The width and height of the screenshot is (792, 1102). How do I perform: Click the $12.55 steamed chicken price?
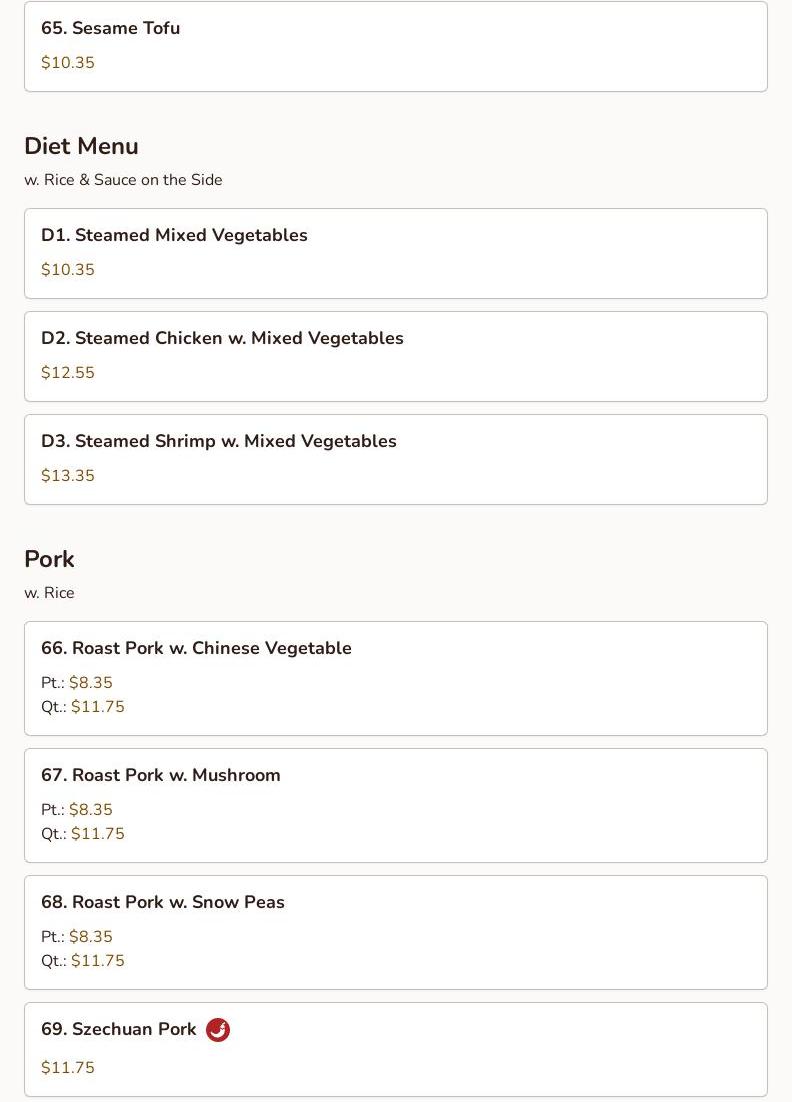coord(67,372)
